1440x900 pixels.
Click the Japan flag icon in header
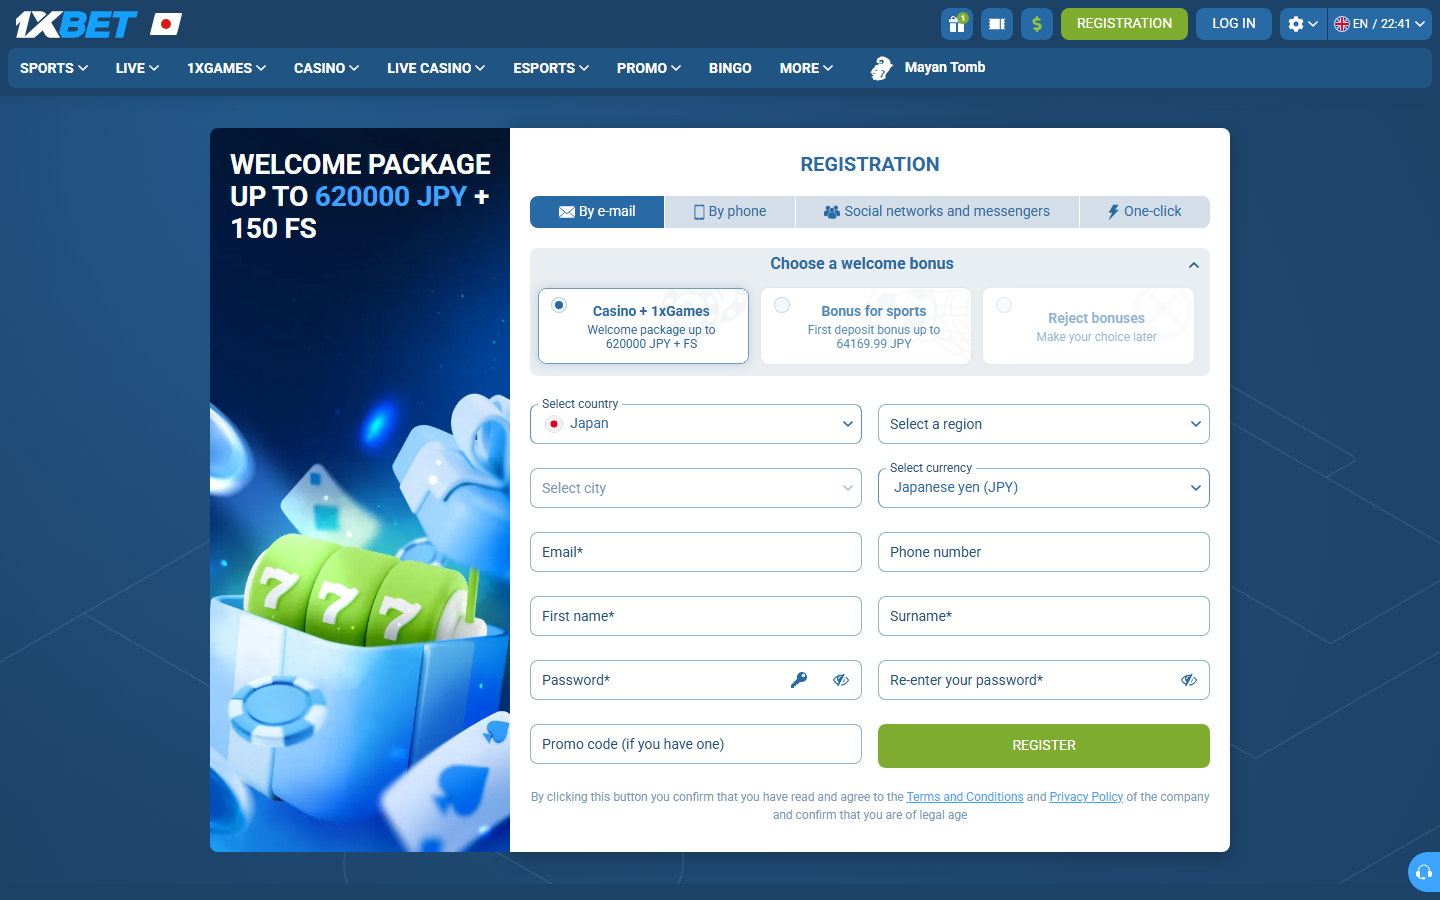coord(166,24)
